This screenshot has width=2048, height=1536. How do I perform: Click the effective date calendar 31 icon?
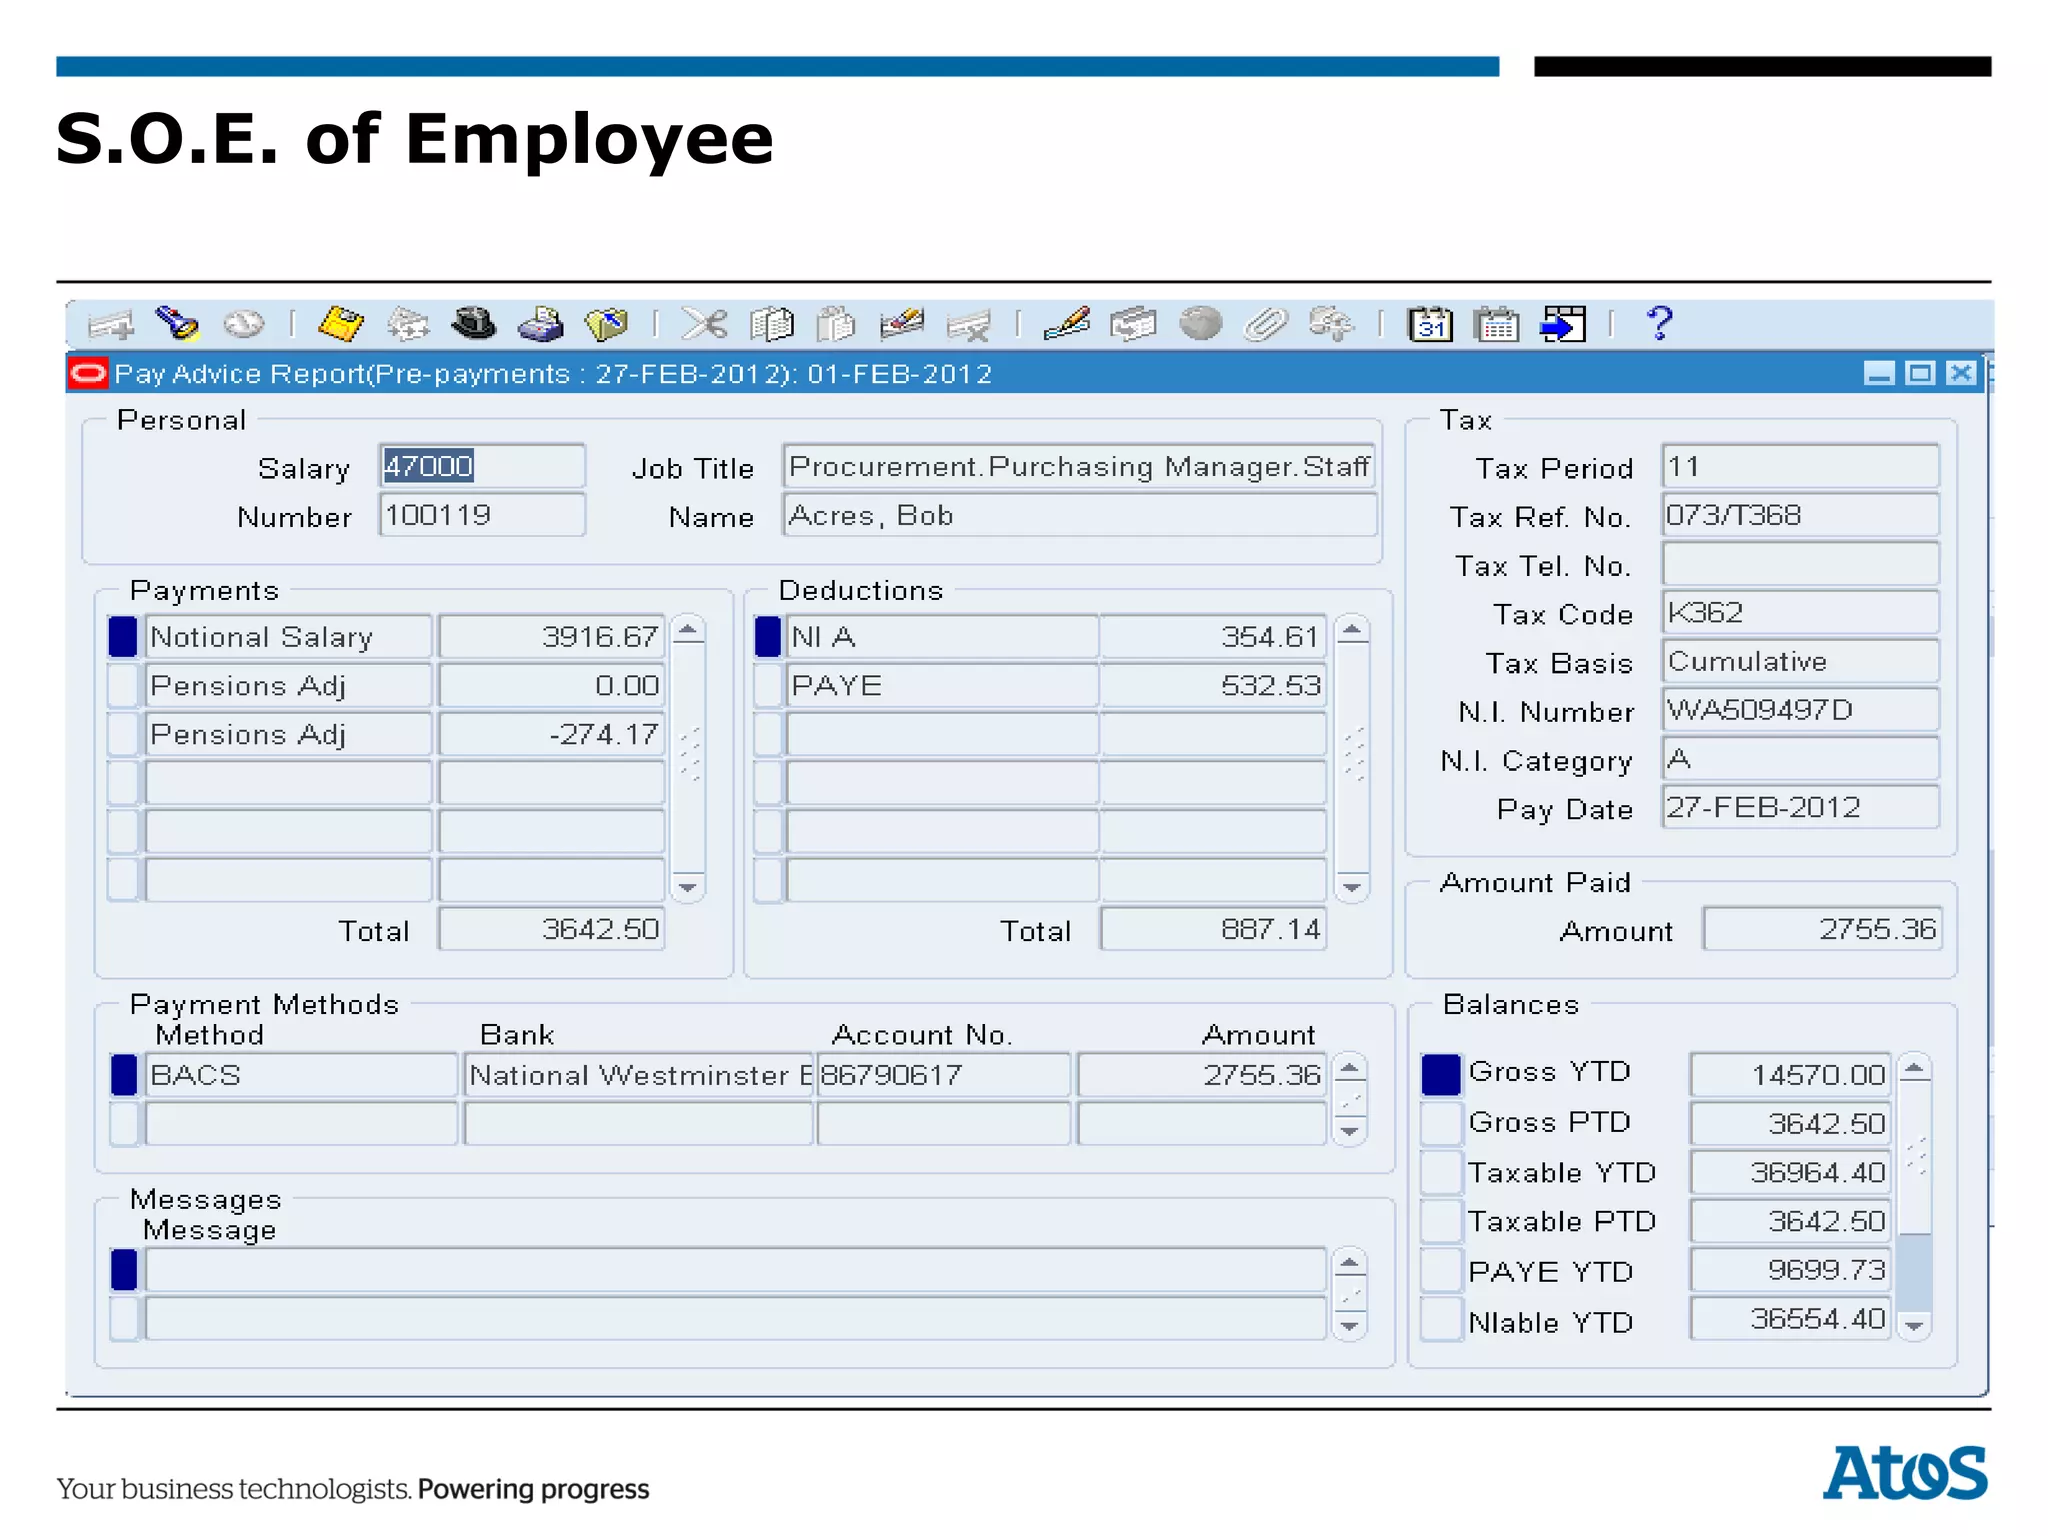[1430, 324]
